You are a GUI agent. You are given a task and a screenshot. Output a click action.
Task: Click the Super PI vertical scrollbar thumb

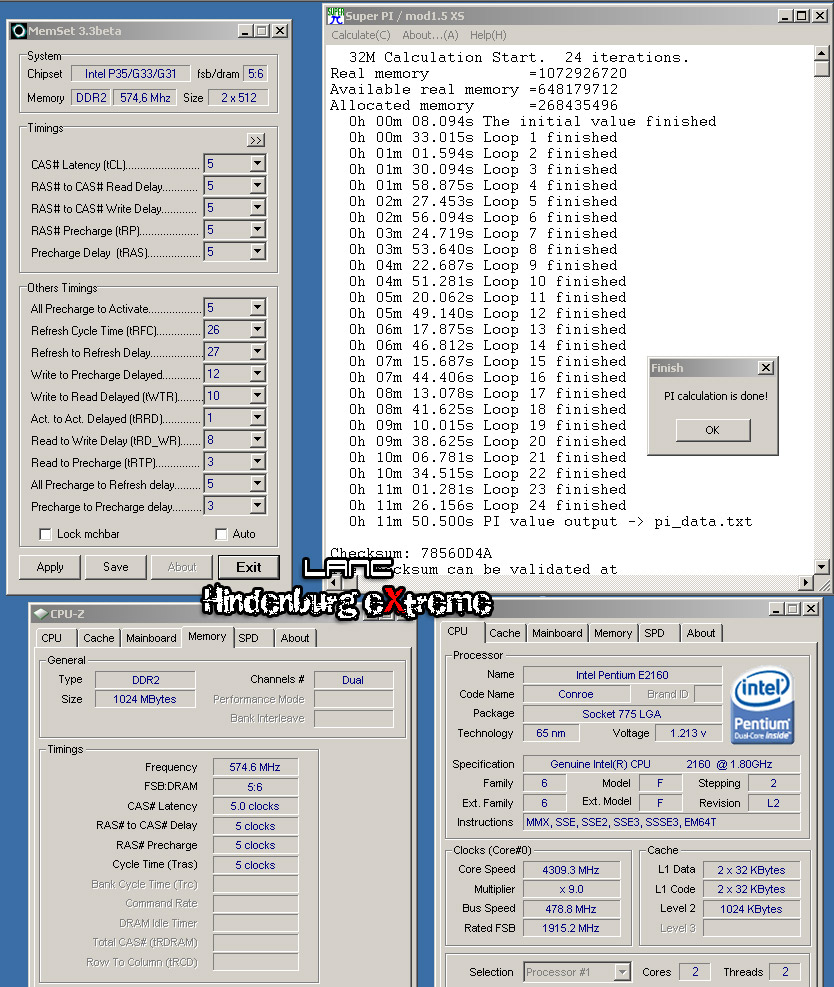coord(821,69)
